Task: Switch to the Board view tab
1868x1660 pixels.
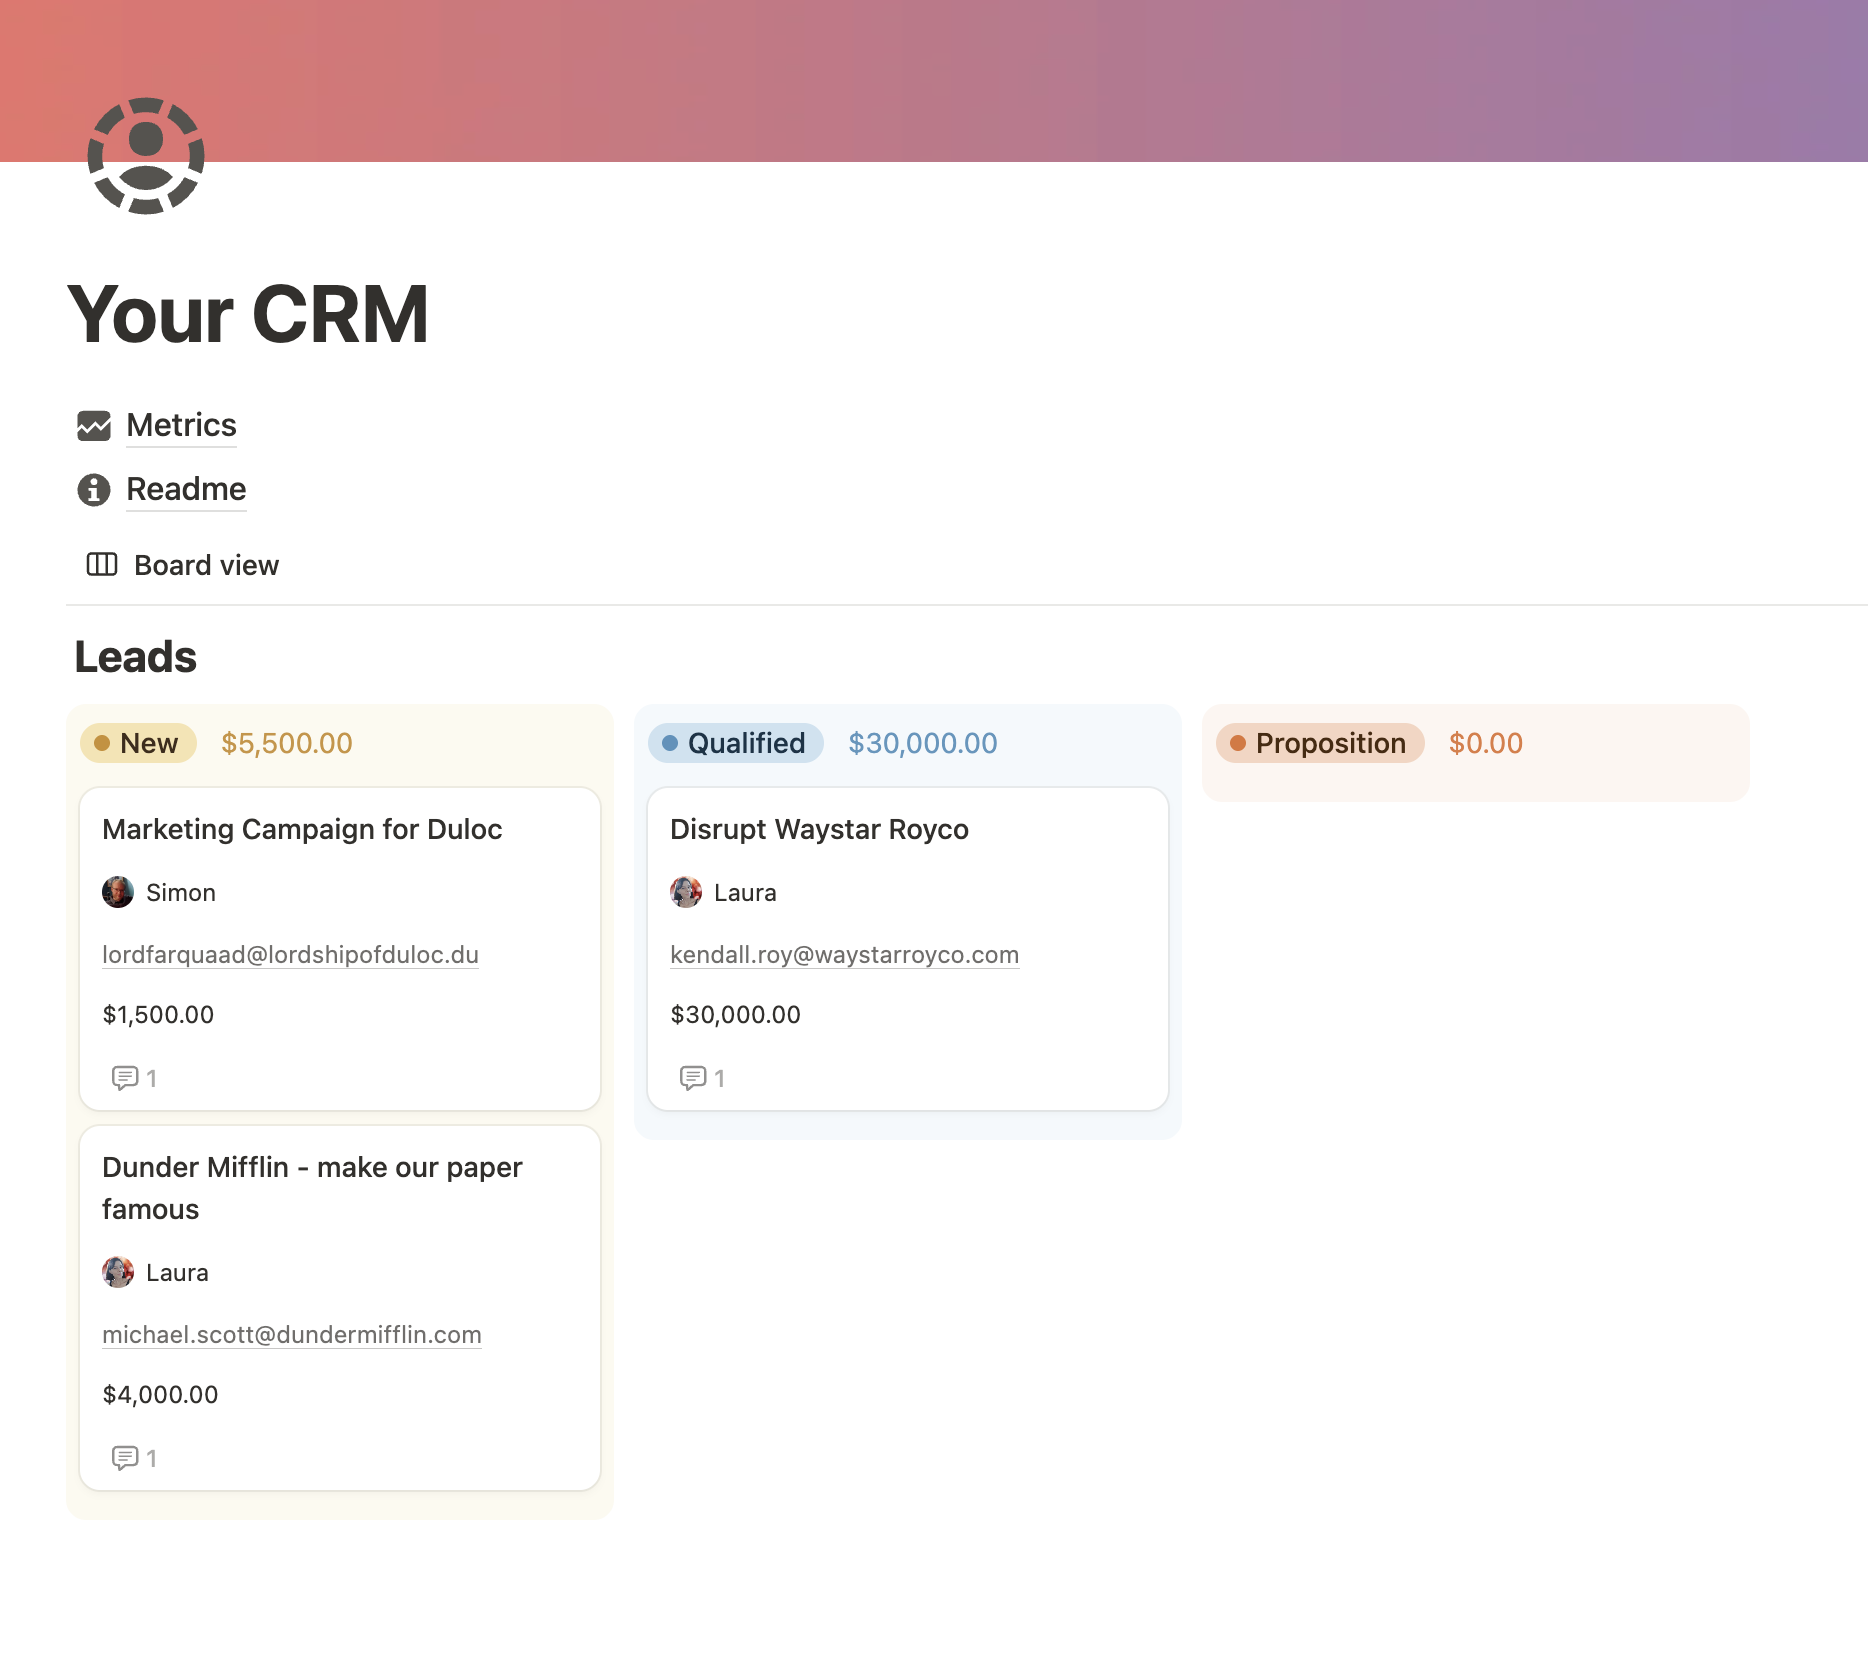Action: 205,564
